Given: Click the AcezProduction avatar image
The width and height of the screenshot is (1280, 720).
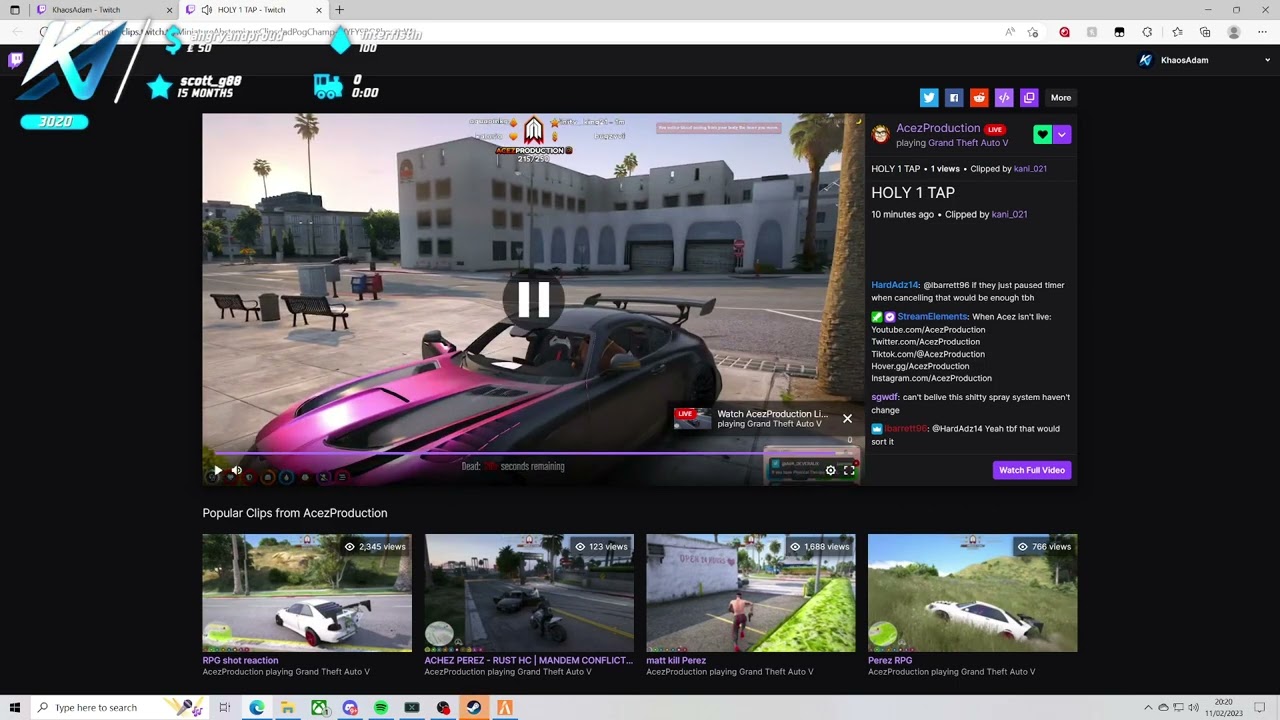Looking at the screenshot, I should tap(881, 135).
